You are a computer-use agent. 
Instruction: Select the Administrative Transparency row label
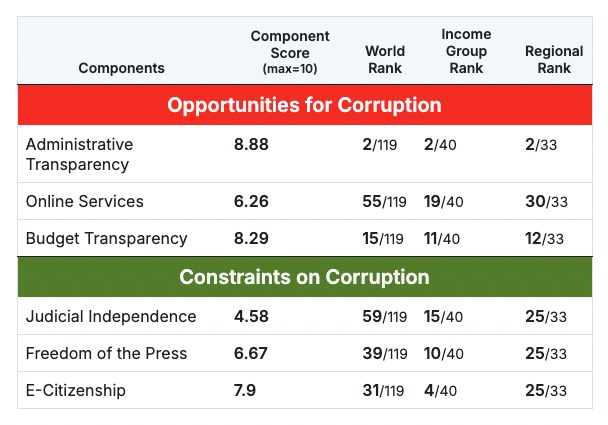(x=79, y=154)
